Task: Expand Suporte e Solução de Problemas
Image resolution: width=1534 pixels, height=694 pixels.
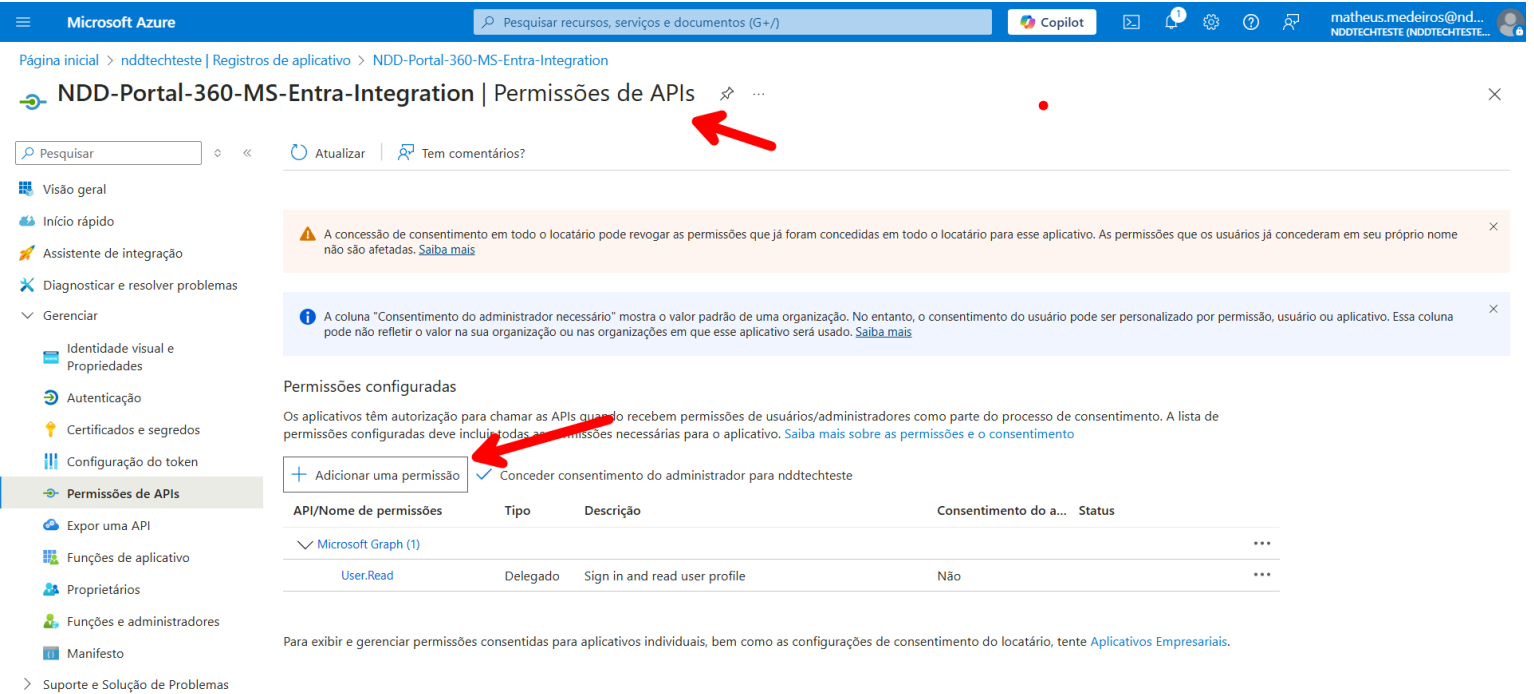Action: 27,685
